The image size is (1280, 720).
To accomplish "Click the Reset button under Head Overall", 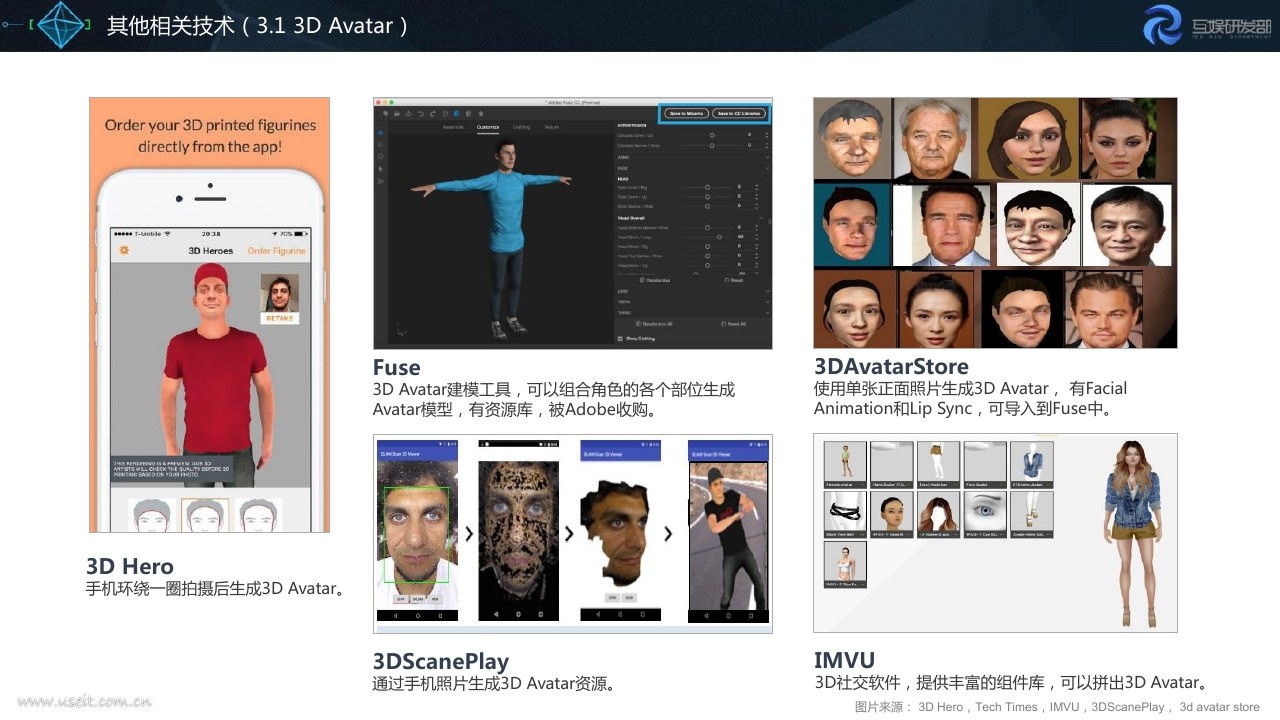I will 733,280.
